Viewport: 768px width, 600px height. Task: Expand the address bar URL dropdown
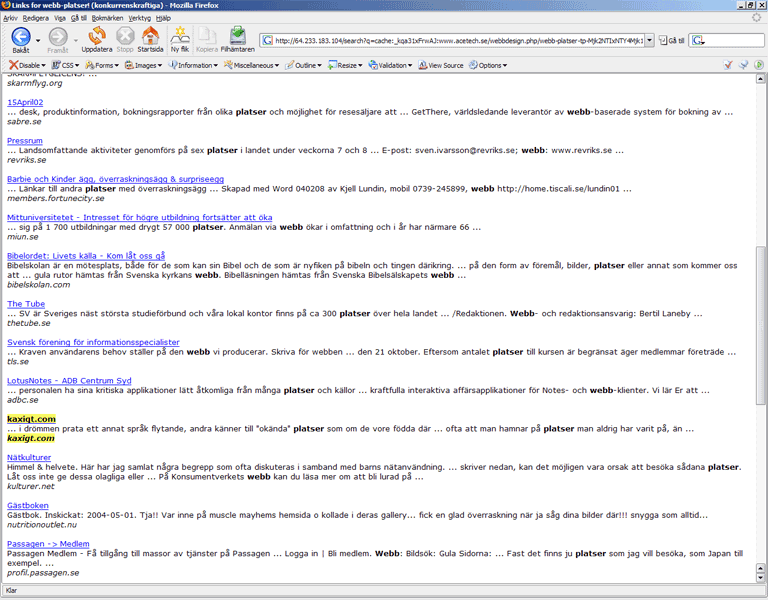pos(649,41)
